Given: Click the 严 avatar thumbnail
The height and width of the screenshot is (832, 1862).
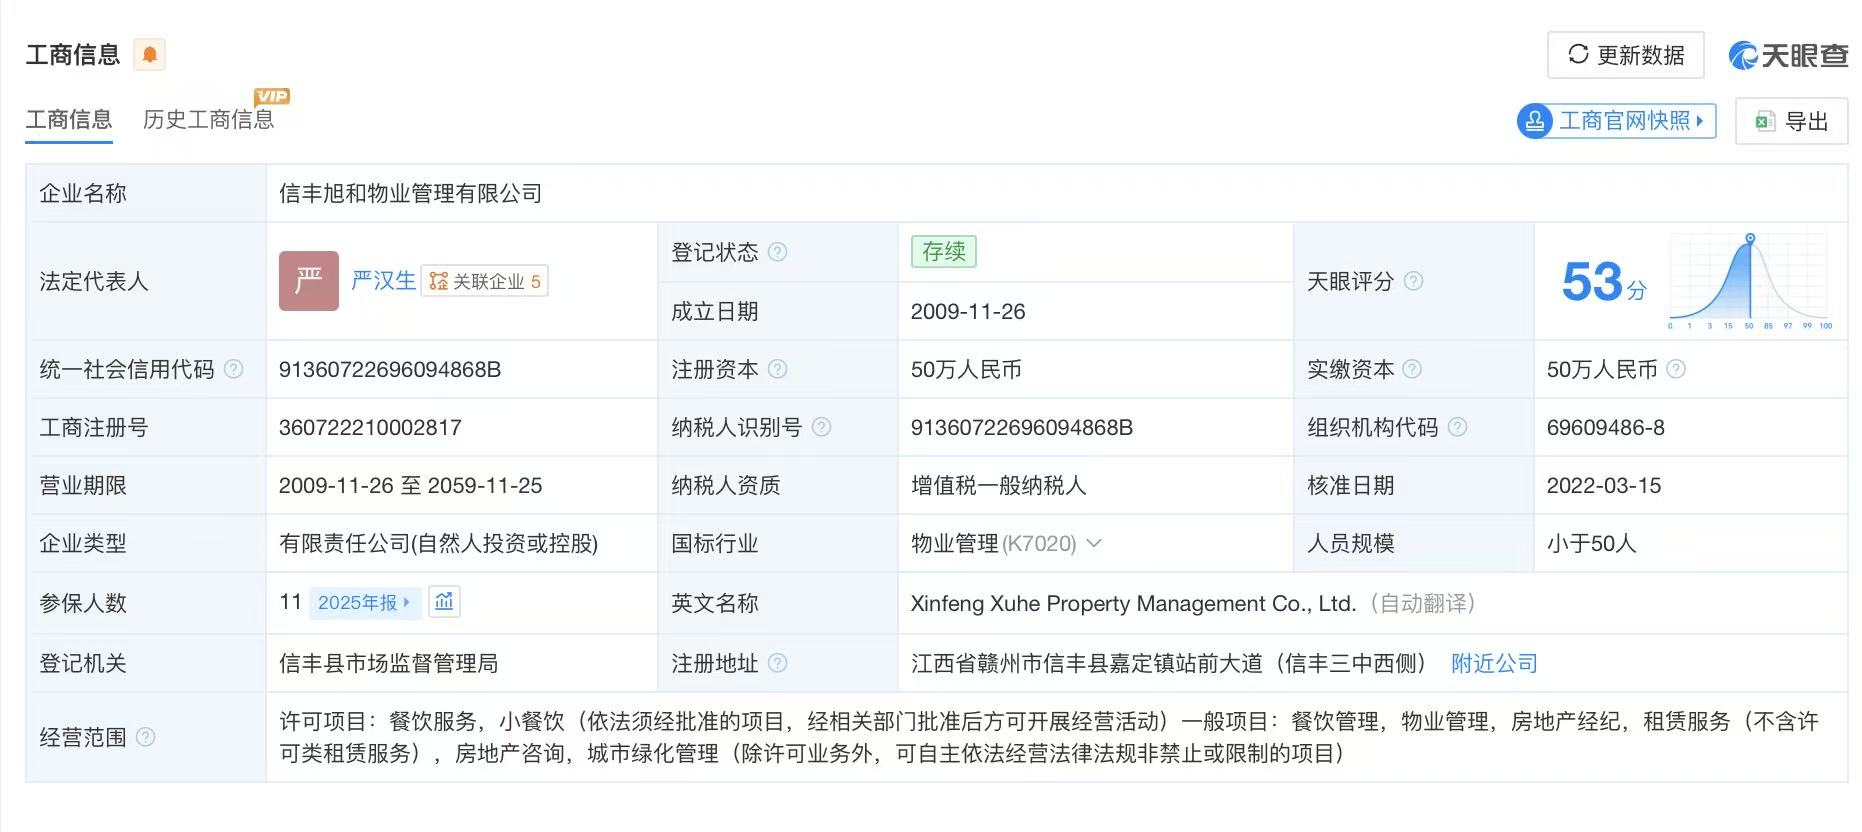Looking at the screenshot, I should pos(309,281).
